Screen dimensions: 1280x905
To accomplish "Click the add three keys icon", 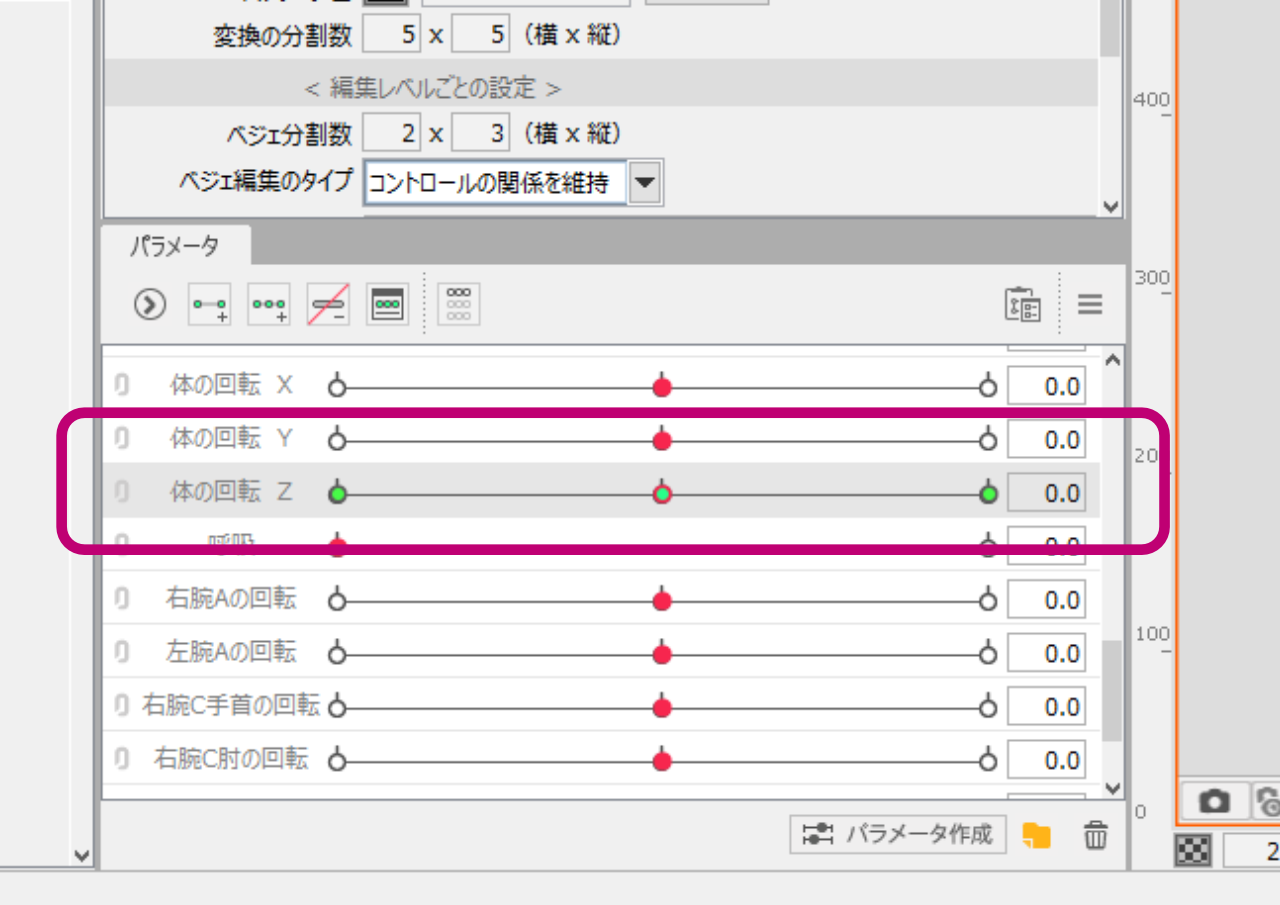I will (x=269, y=305).
